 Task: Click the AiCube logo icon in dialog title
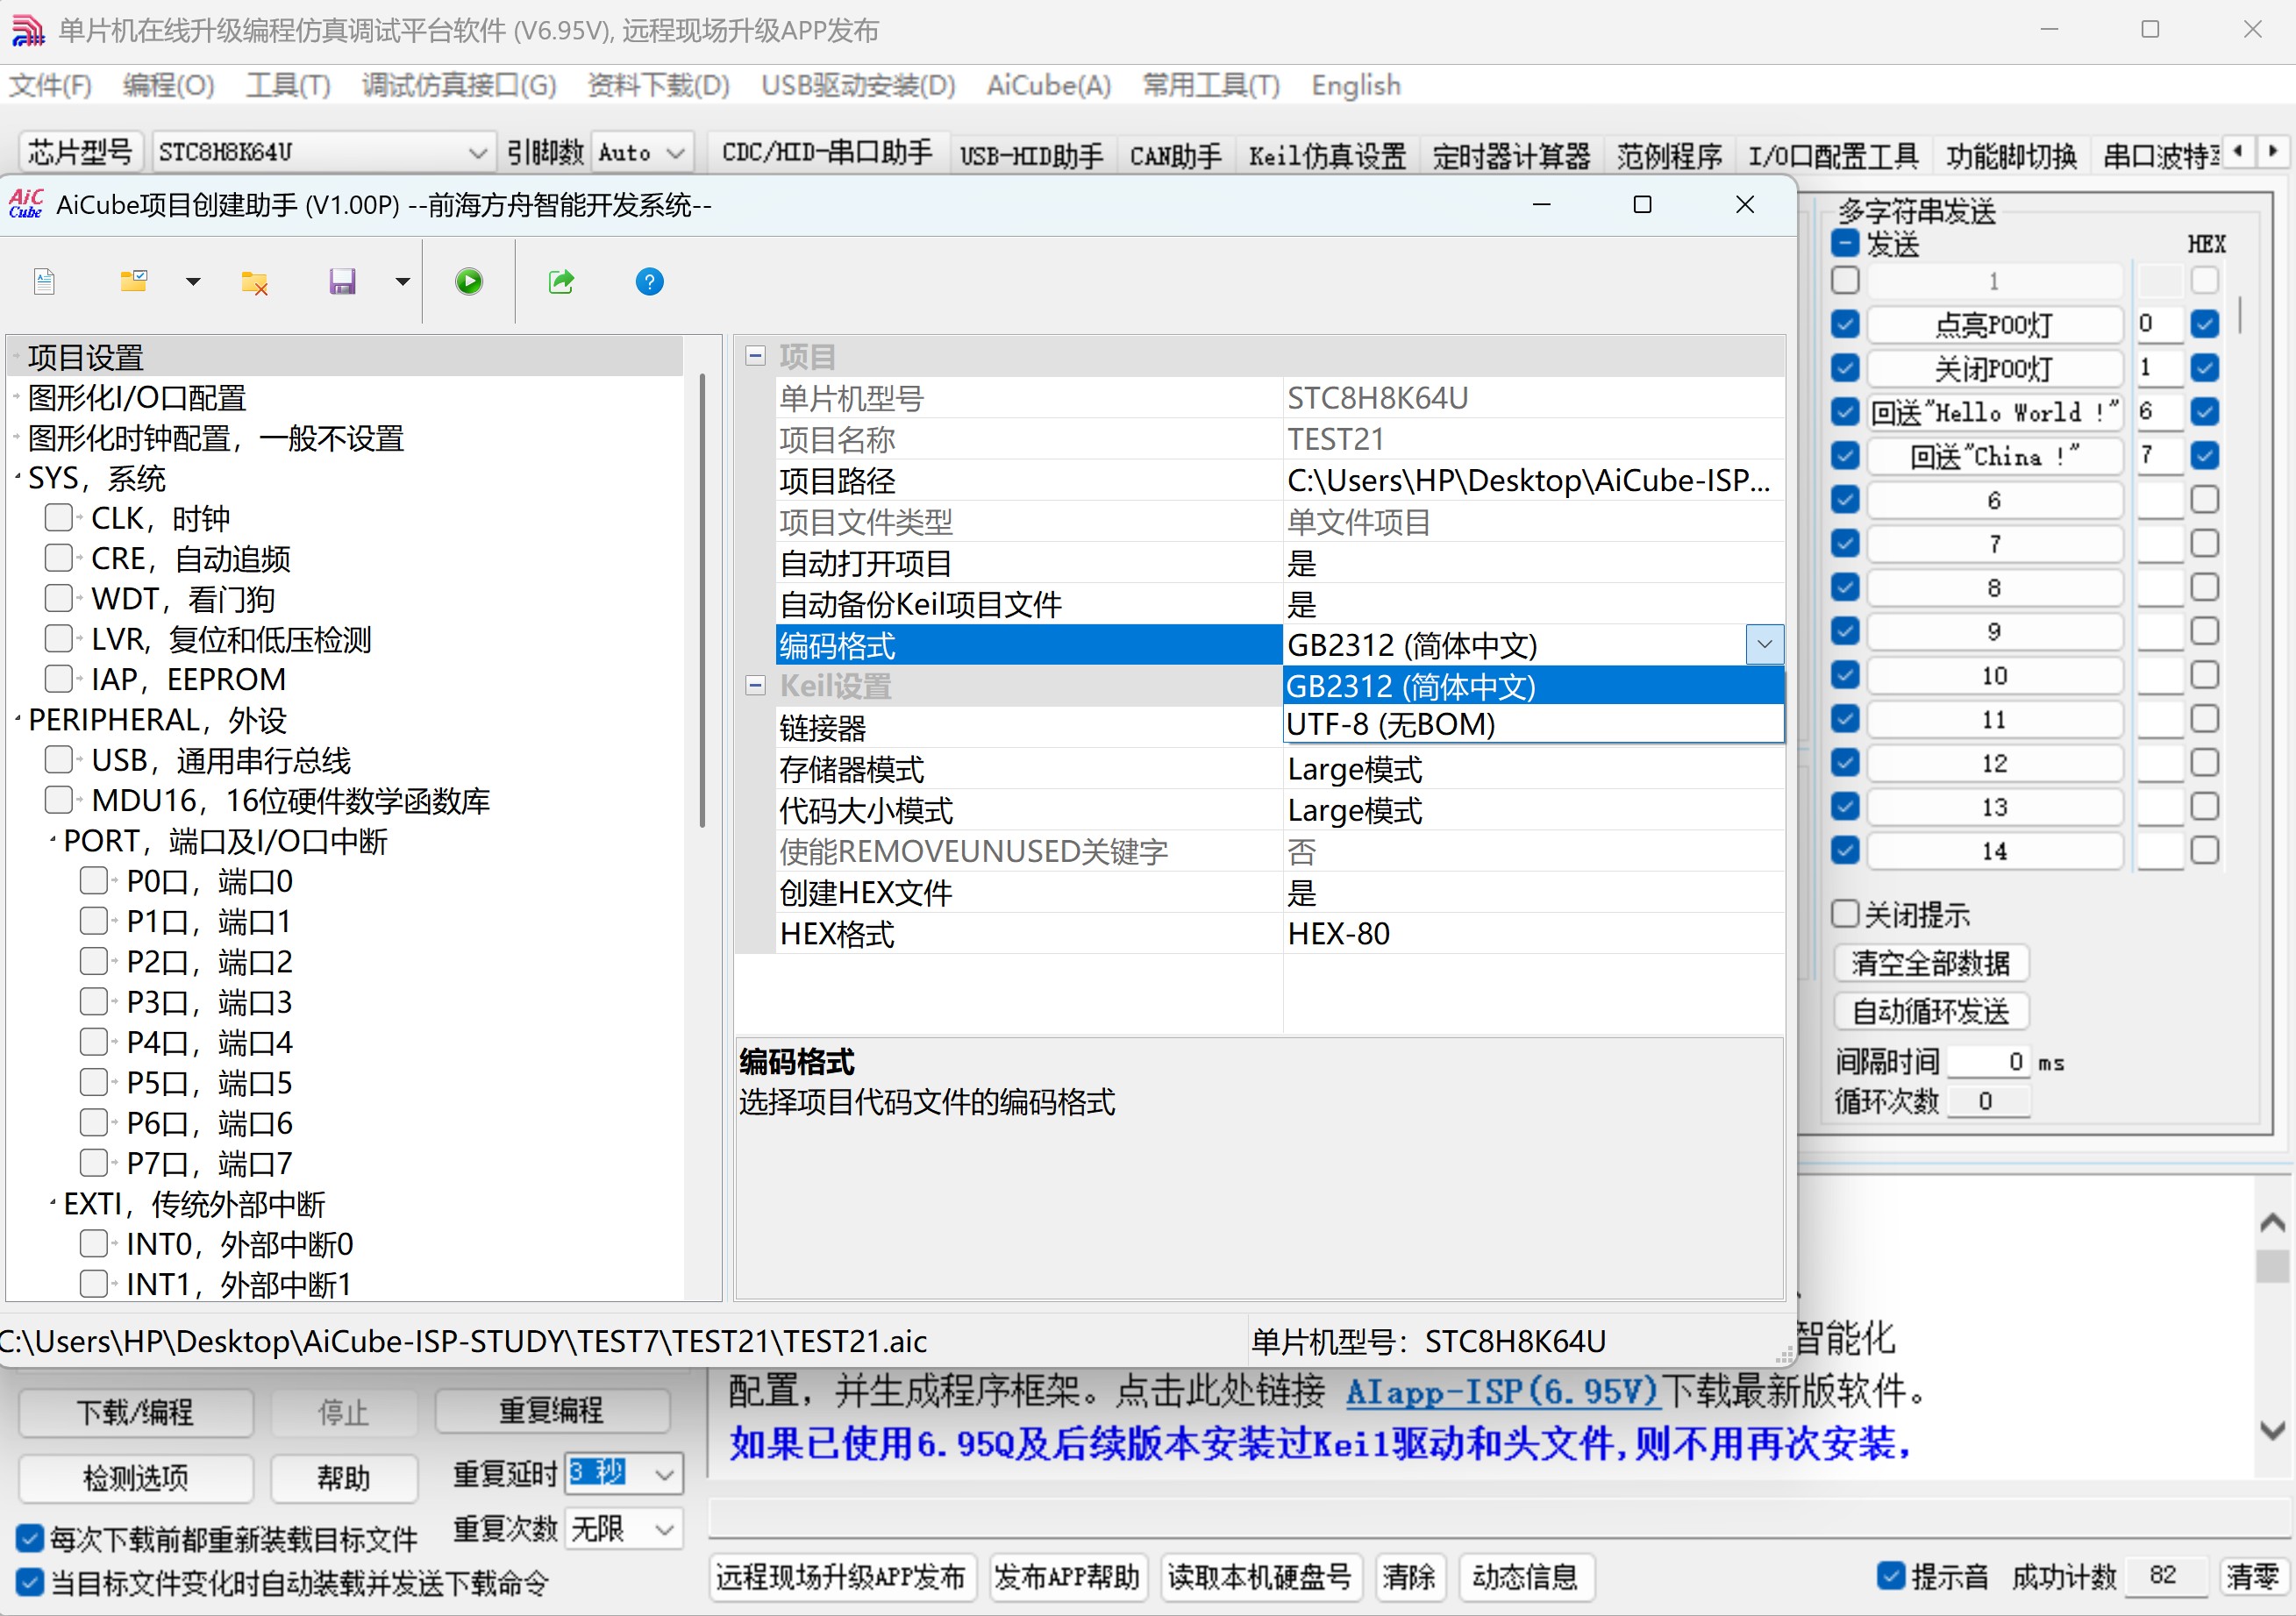coord(26,204)
